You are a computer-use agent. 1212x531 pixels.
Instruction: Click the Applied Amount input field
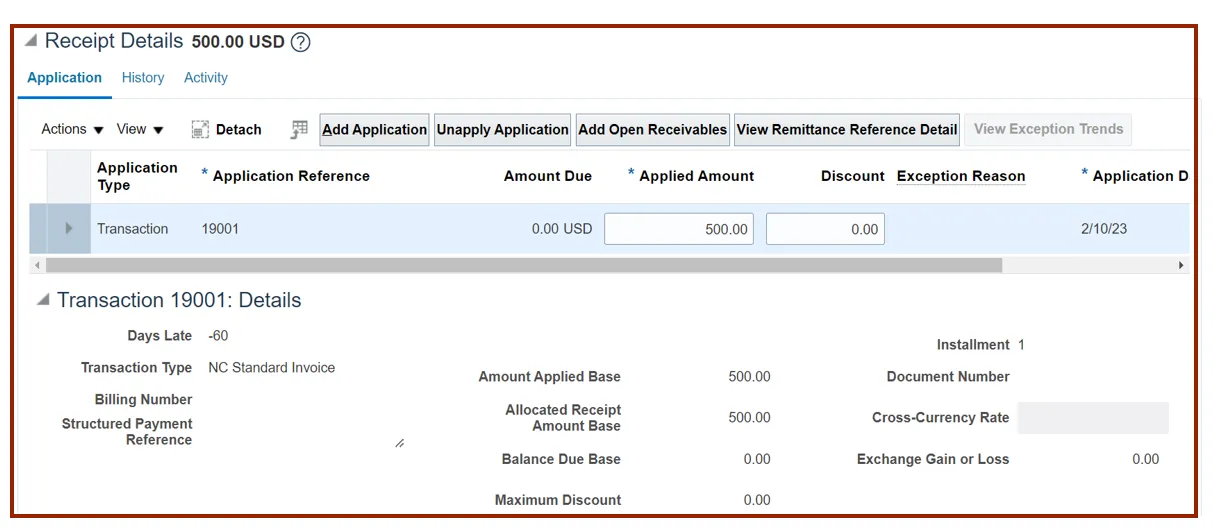pyautogui.click(x=679, y=229)
